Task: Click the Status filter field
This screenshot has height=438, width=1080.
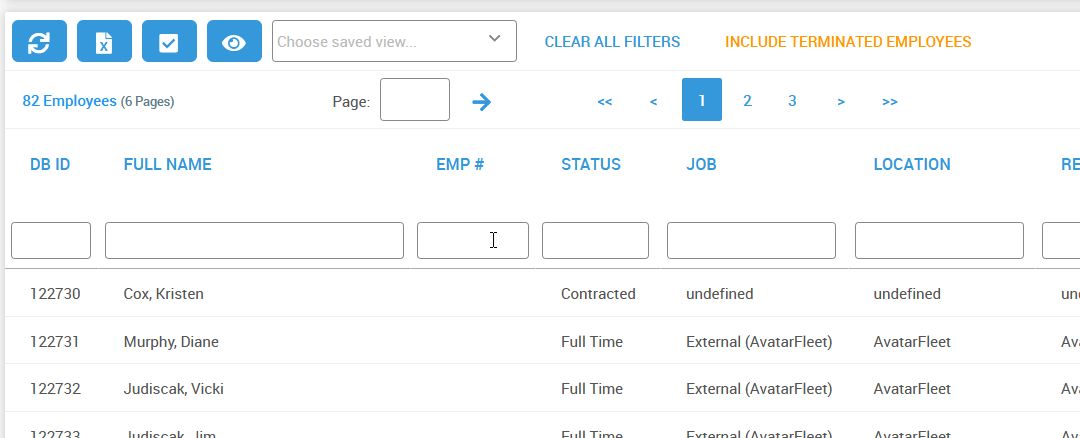Action: [595, 240]
